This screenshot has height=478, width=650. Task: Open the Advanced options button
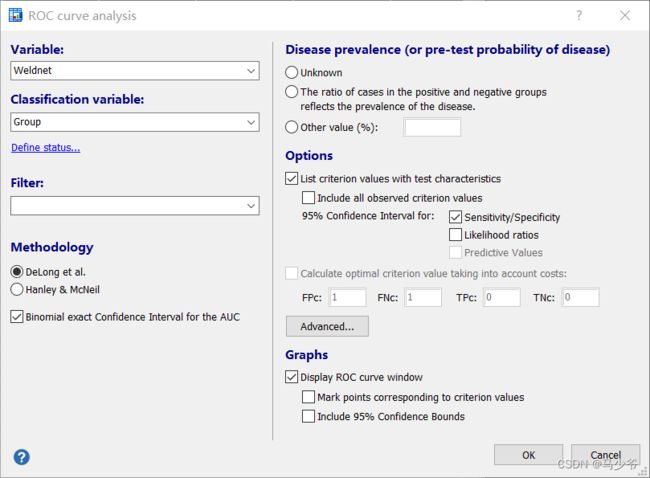(x=327, y=326)
